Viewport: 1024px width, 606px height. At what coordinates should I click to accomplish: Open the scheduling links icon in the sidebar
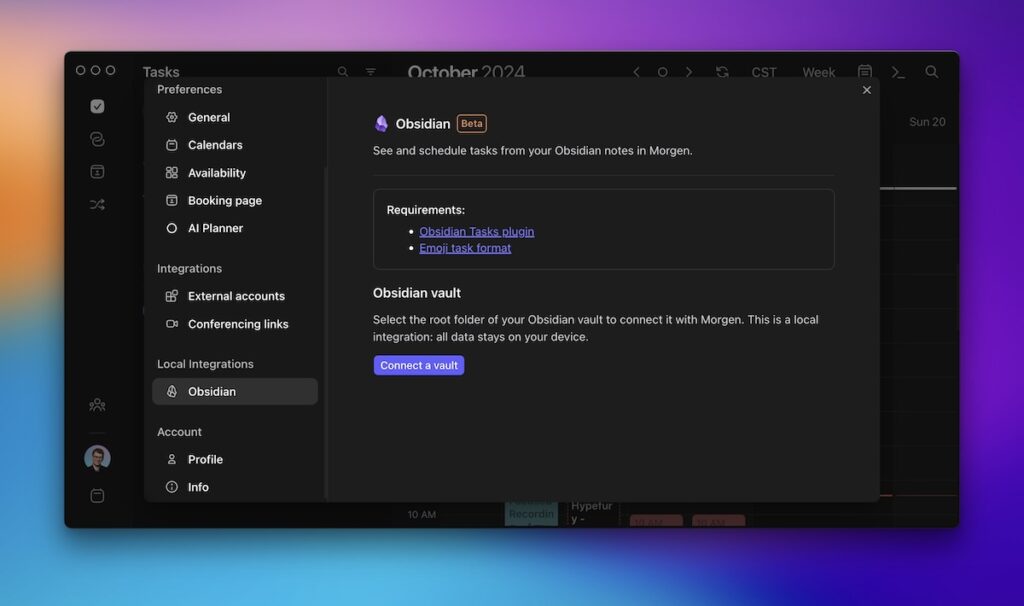click(97, 138)
